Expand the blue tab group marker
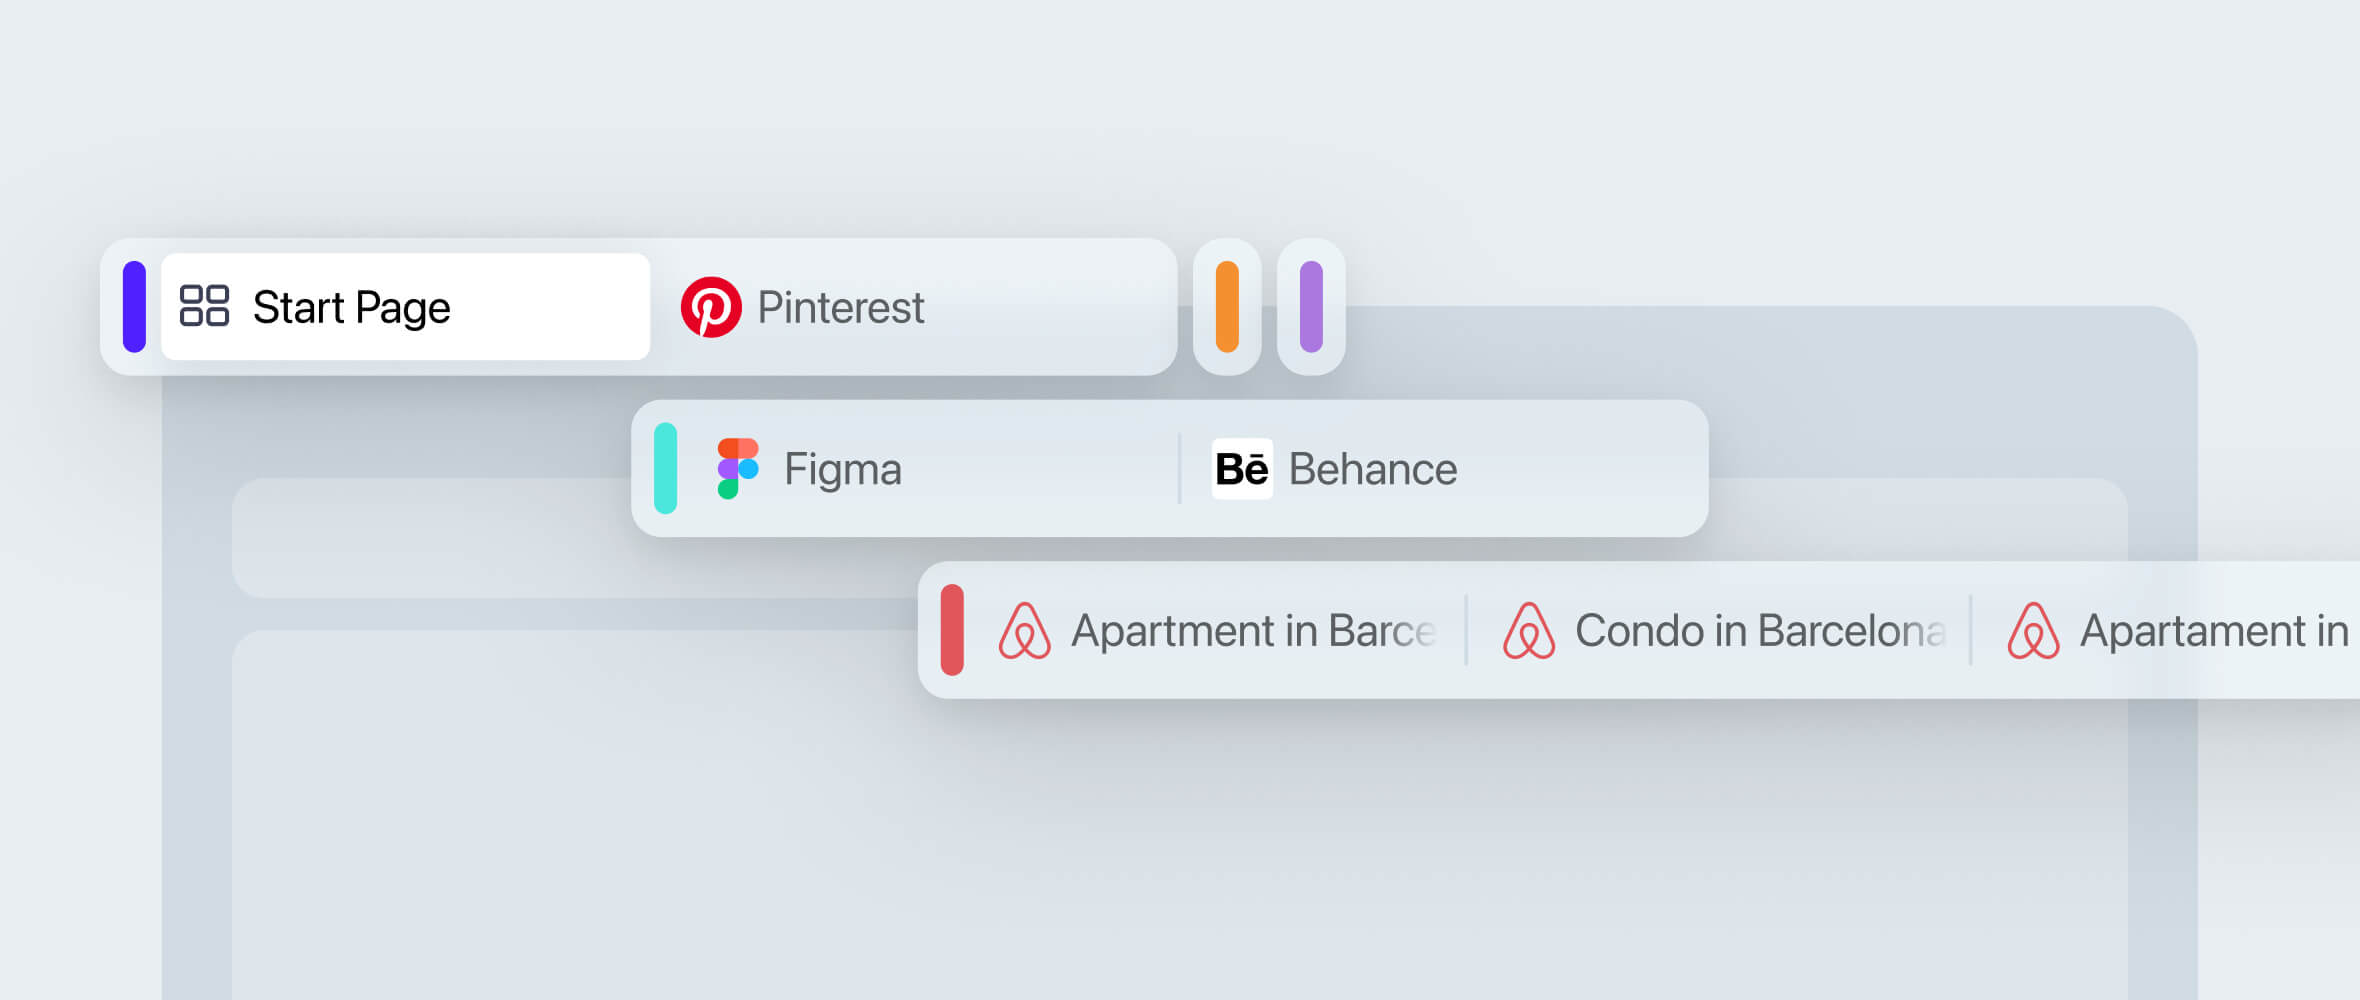The image size is (2360, 1000). 133,306
